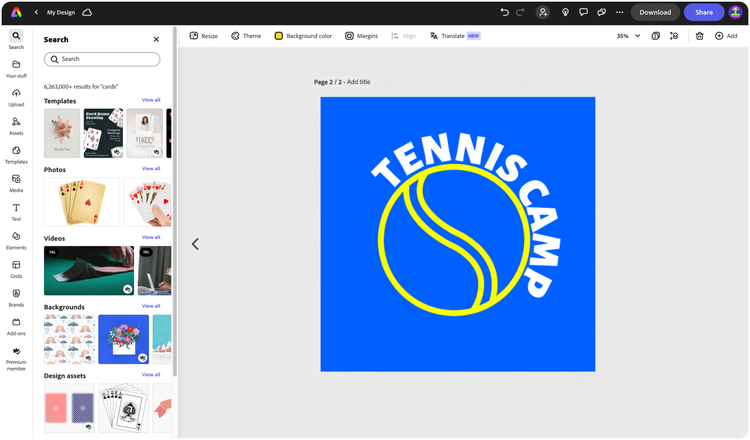Screen dimensions: 750x440
Task: Select the spade card hand sketch asset
Action: click(x=123, y=408)
